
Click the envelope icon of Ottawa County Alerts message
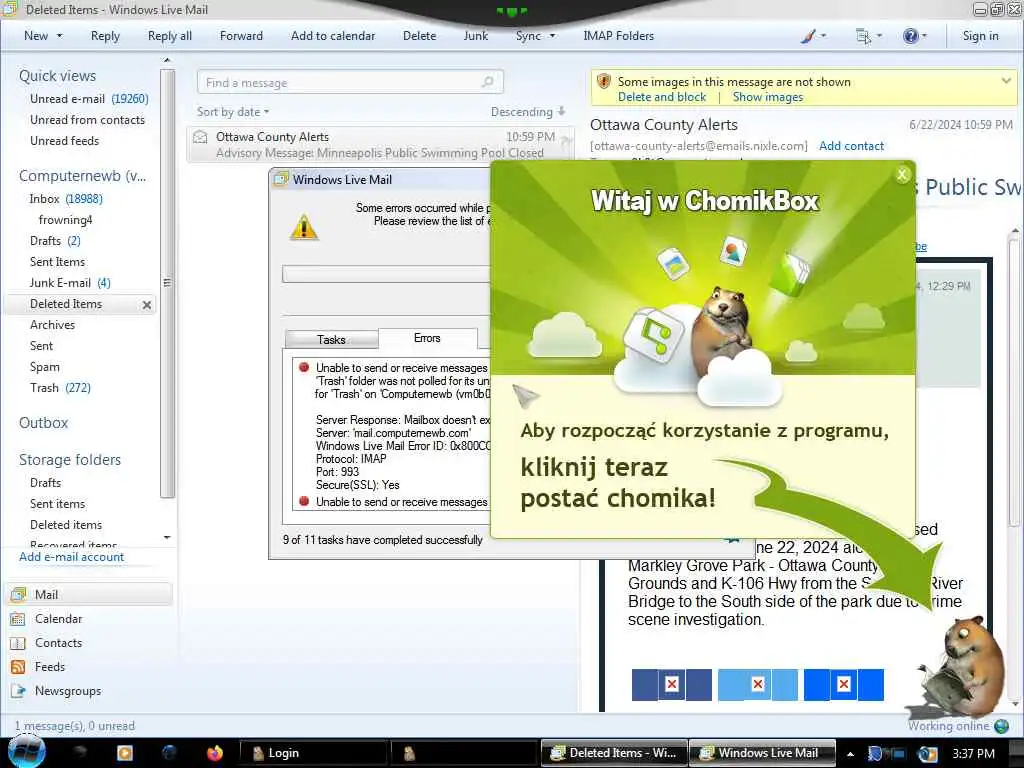[200, 136]
